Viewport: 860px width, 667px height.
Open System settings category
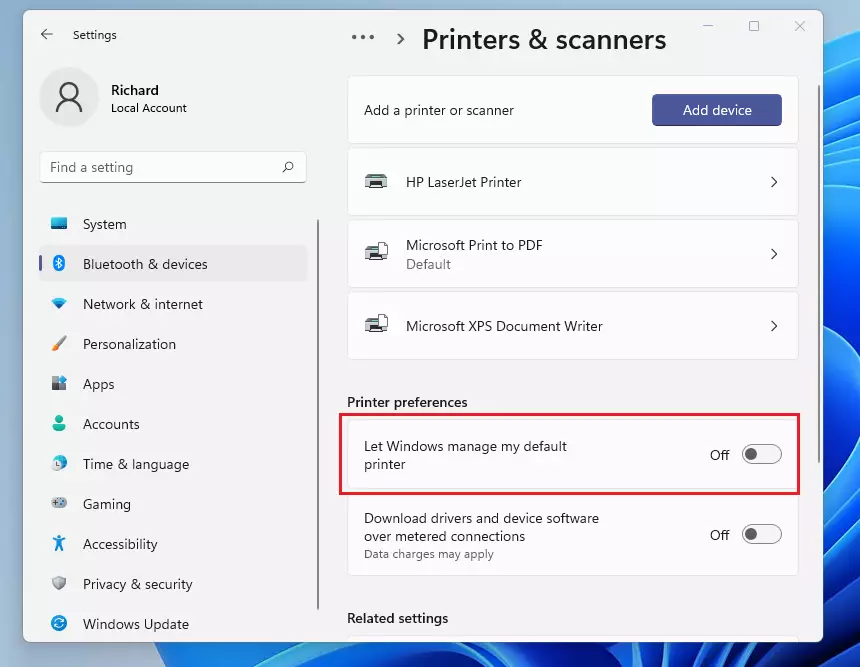tap(173, 224)
